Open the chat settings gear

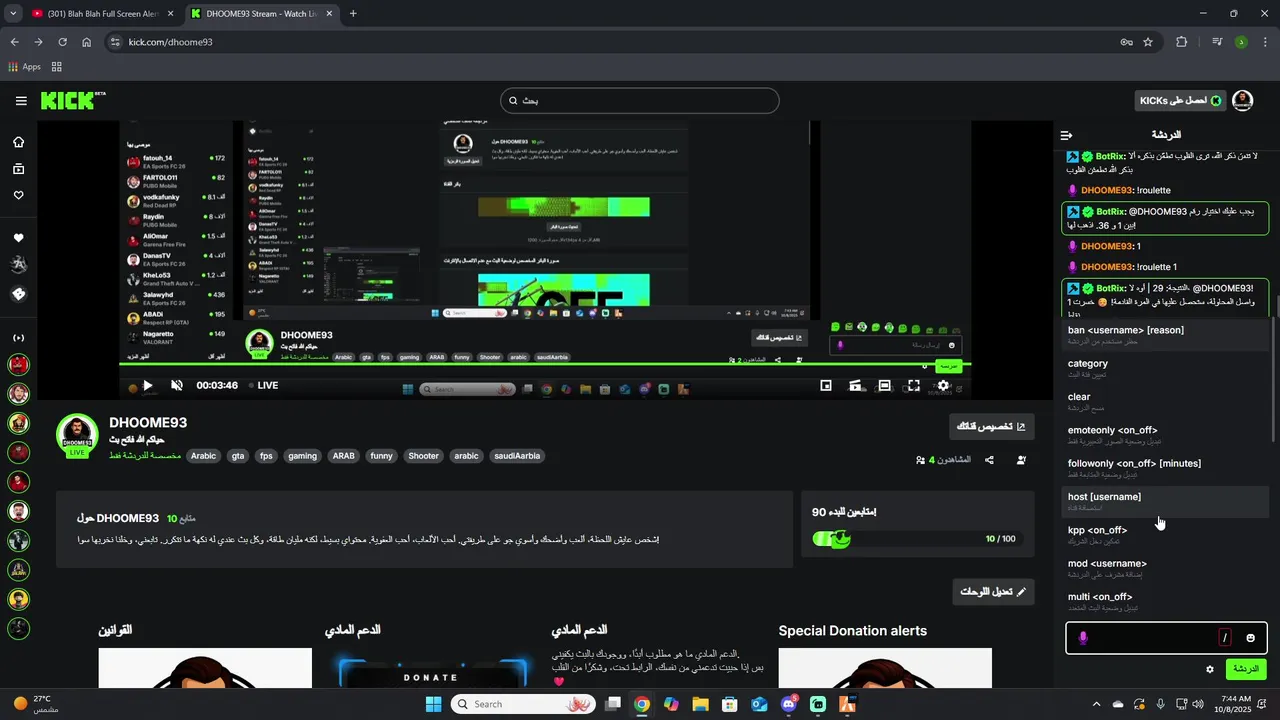tap(1210, 669)
